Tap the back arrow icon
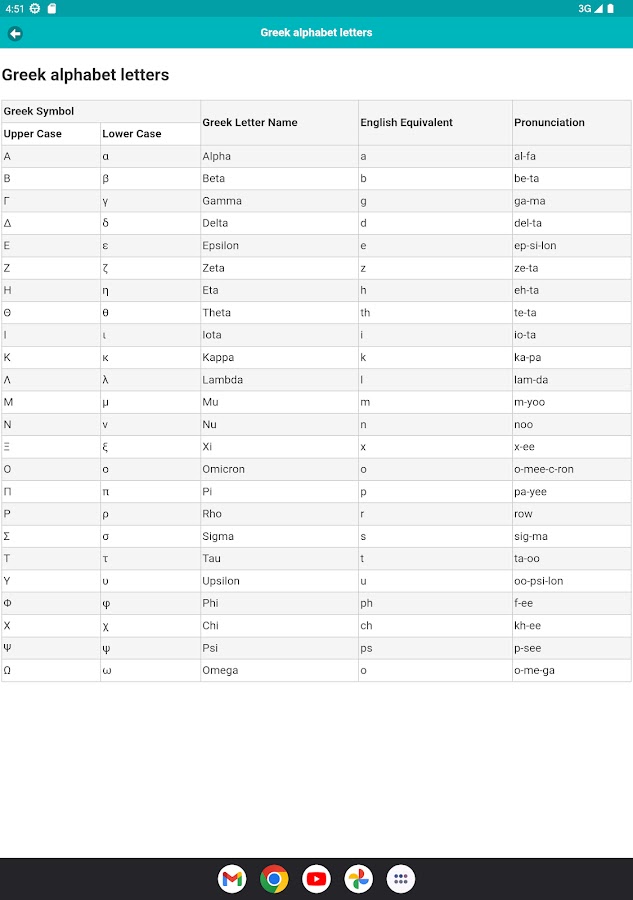This screenshot has width=633, height=900. pos(15,33)
